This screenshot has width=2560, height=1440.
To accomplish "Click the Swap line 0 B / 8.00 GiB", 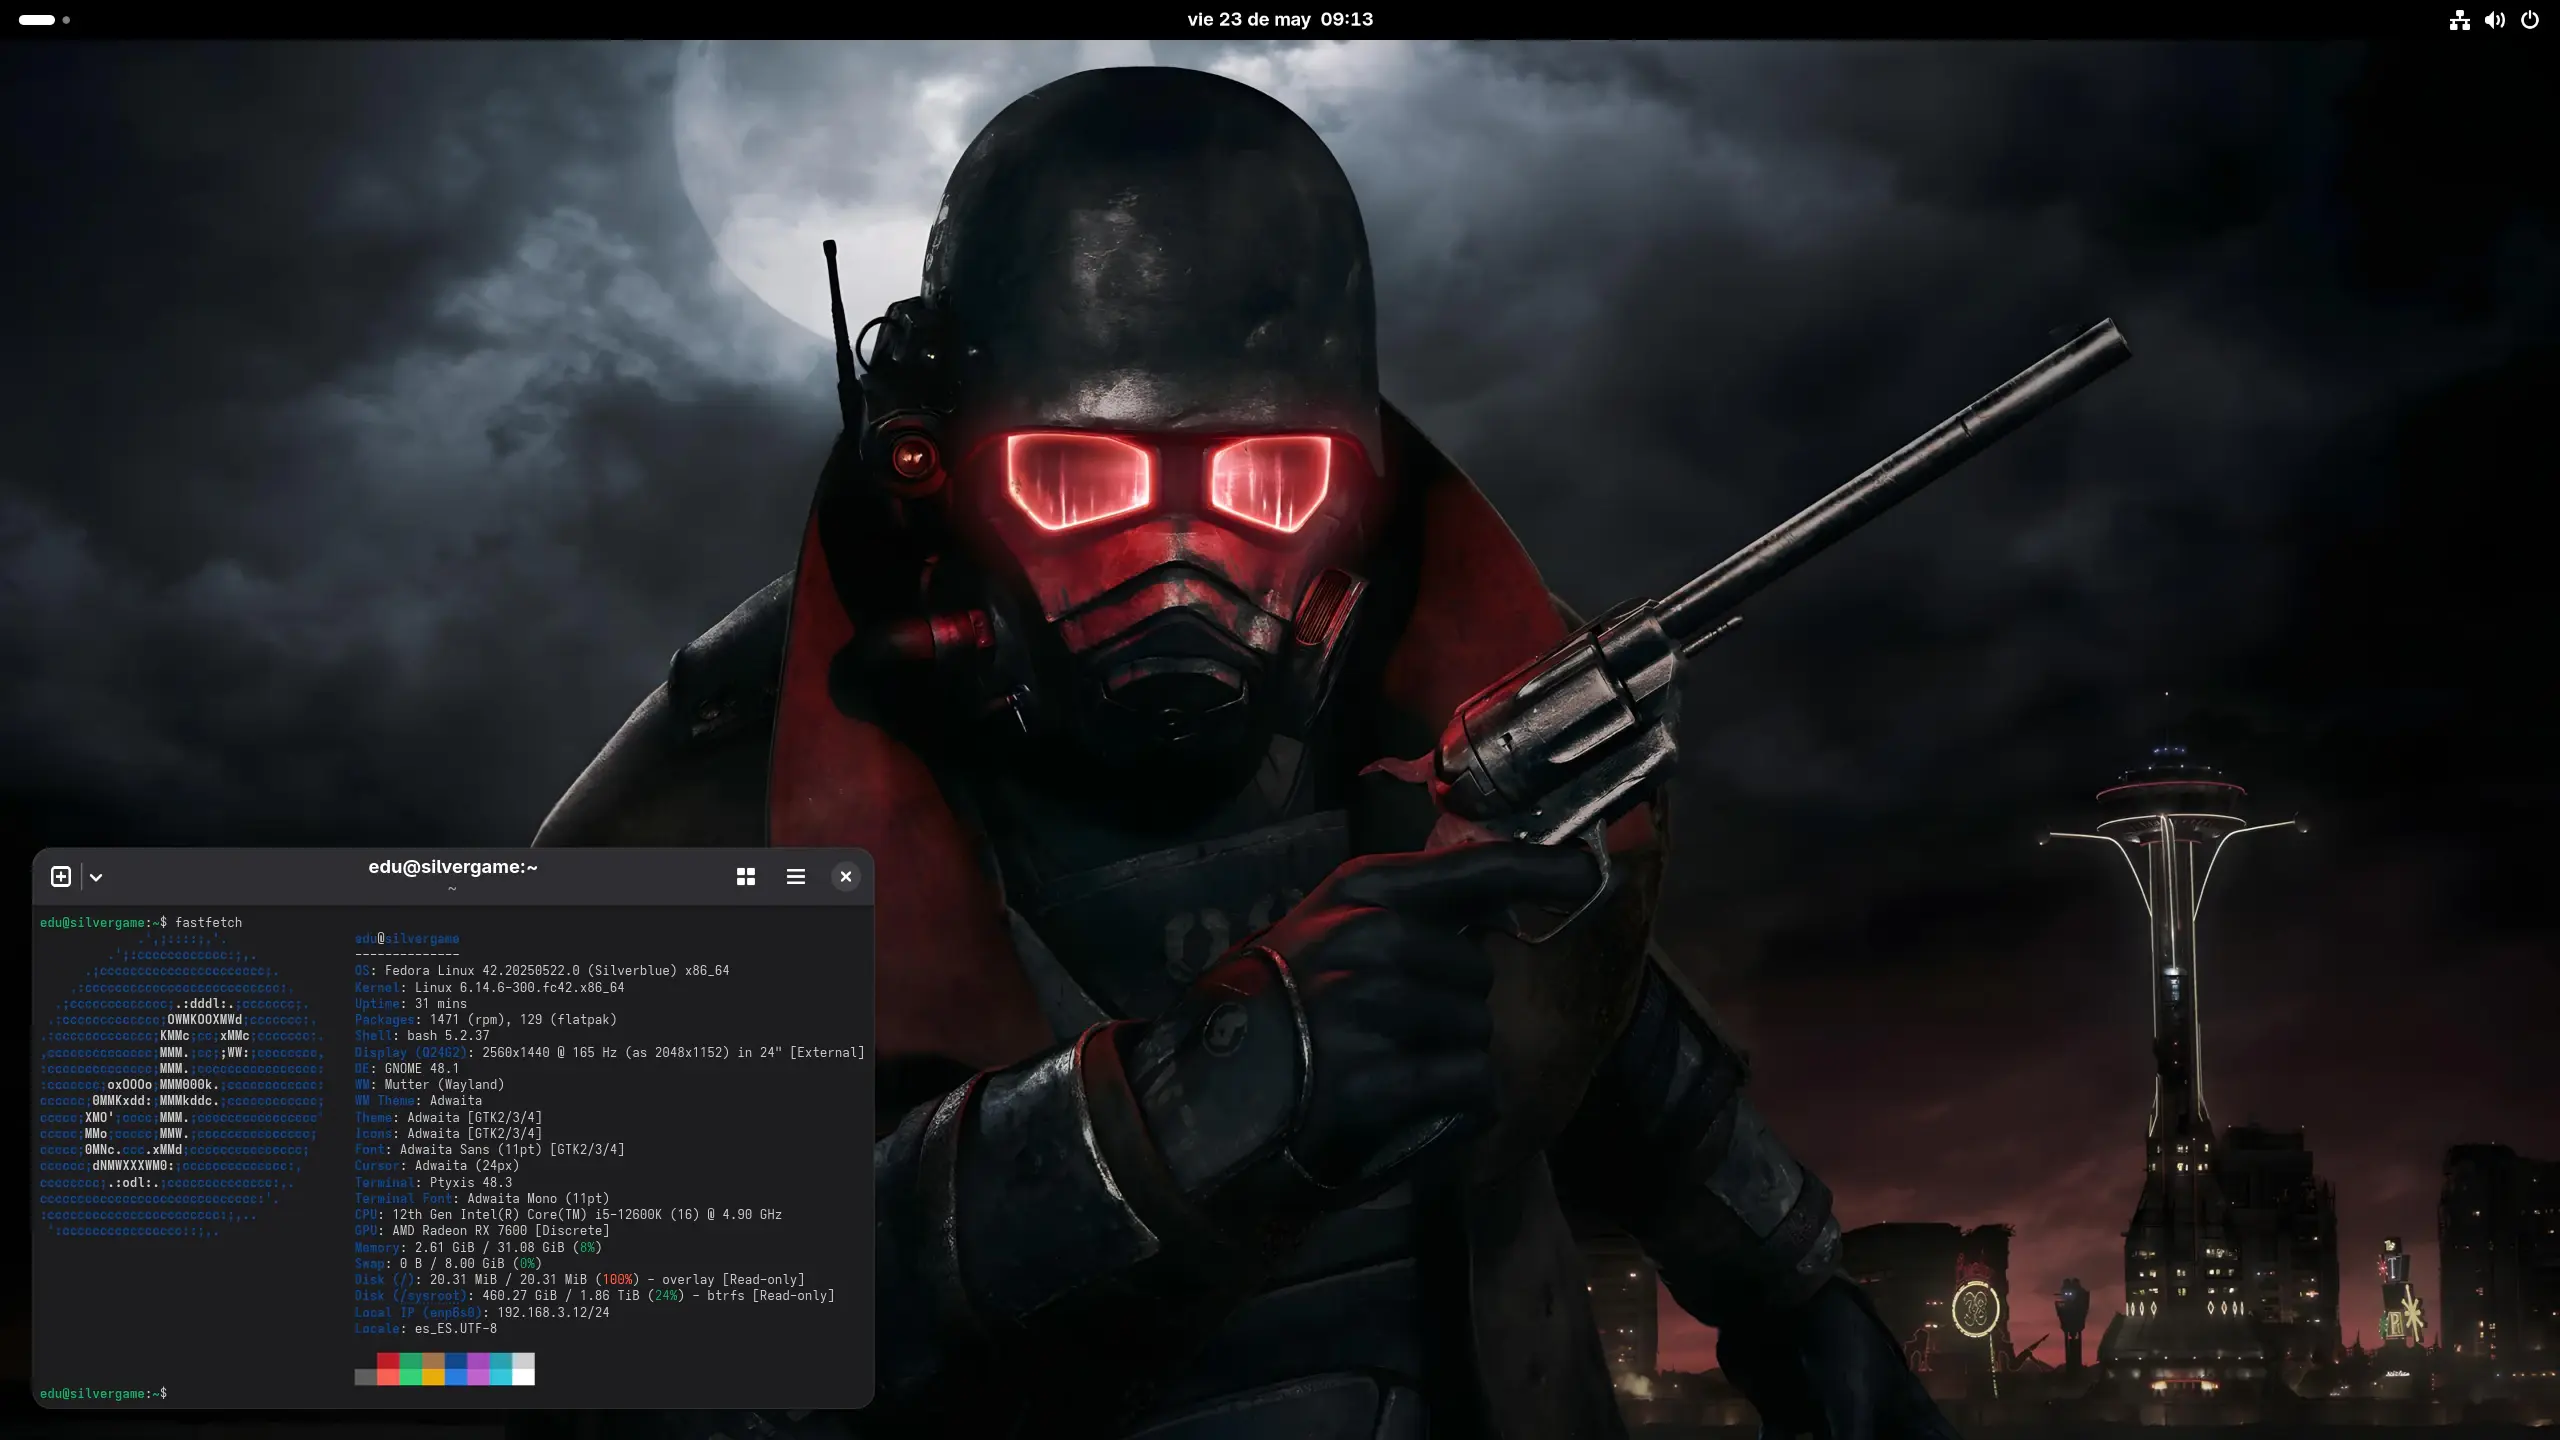I will 448,1263.
